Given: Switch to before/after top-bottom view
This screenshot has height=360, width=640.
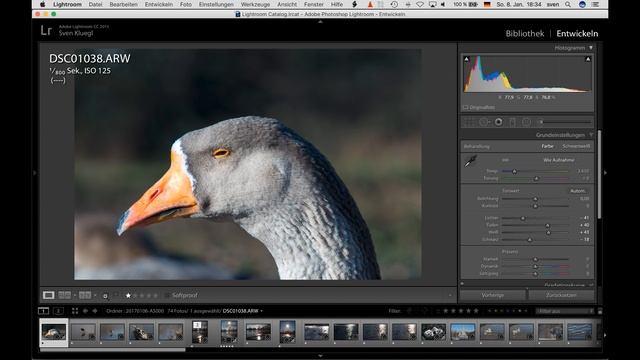Looking at the screenshot, I should tap(85, 295).
